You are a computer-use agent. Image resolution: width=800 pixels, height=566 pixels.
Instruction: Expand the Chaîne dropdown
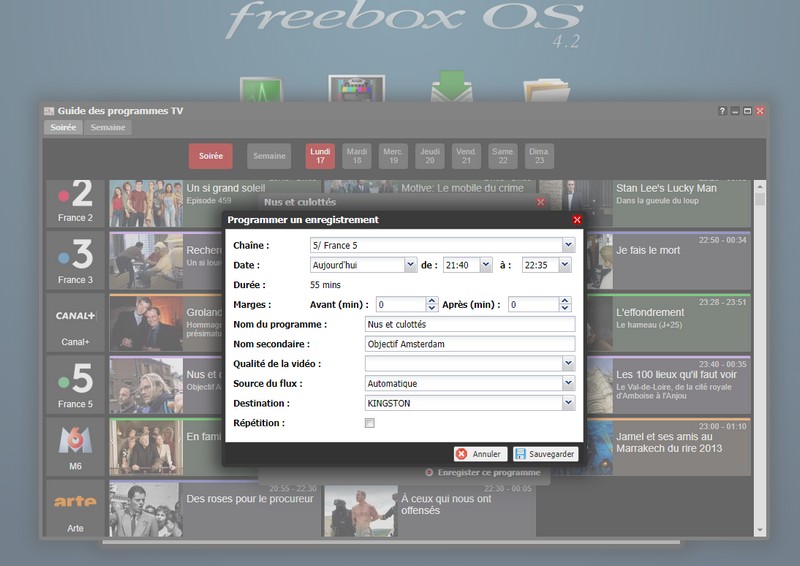(x=568, y=244)
